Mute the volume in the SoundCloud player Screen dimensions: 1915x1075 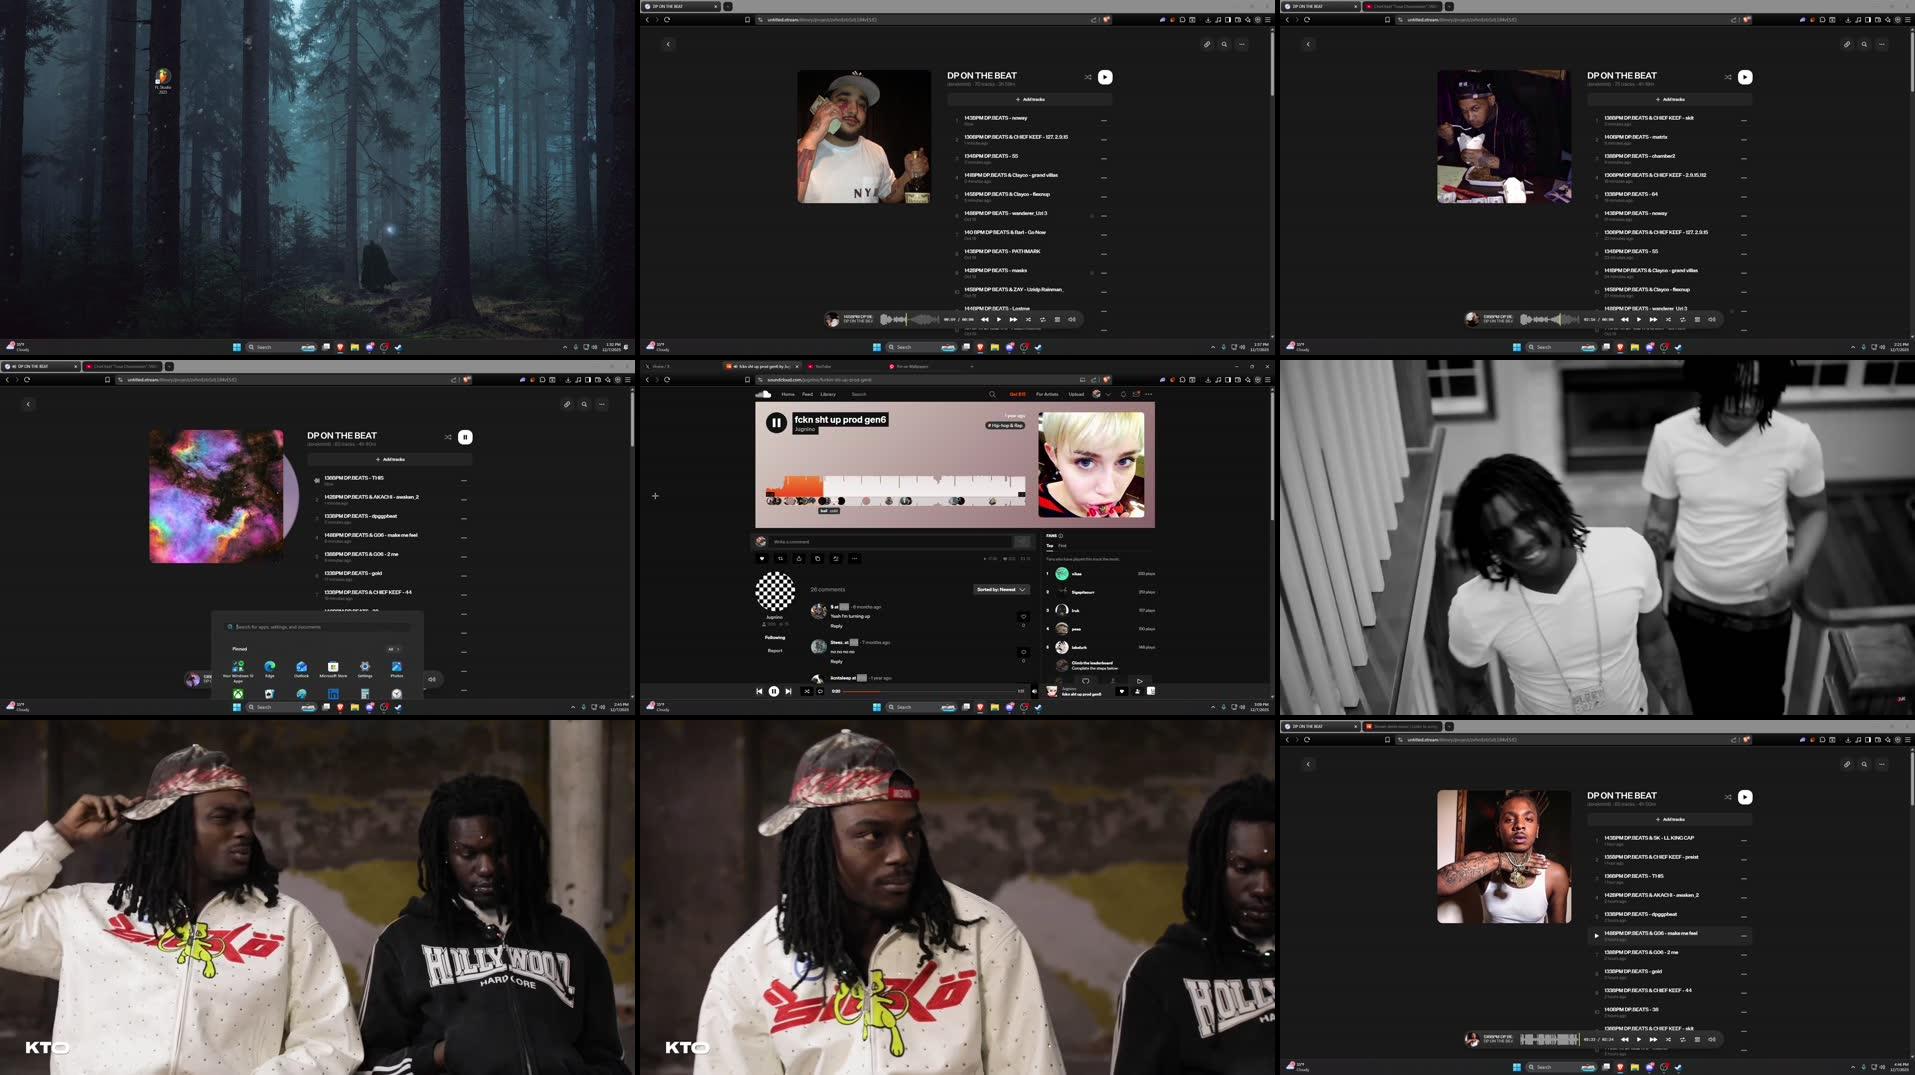[1035, 690]
